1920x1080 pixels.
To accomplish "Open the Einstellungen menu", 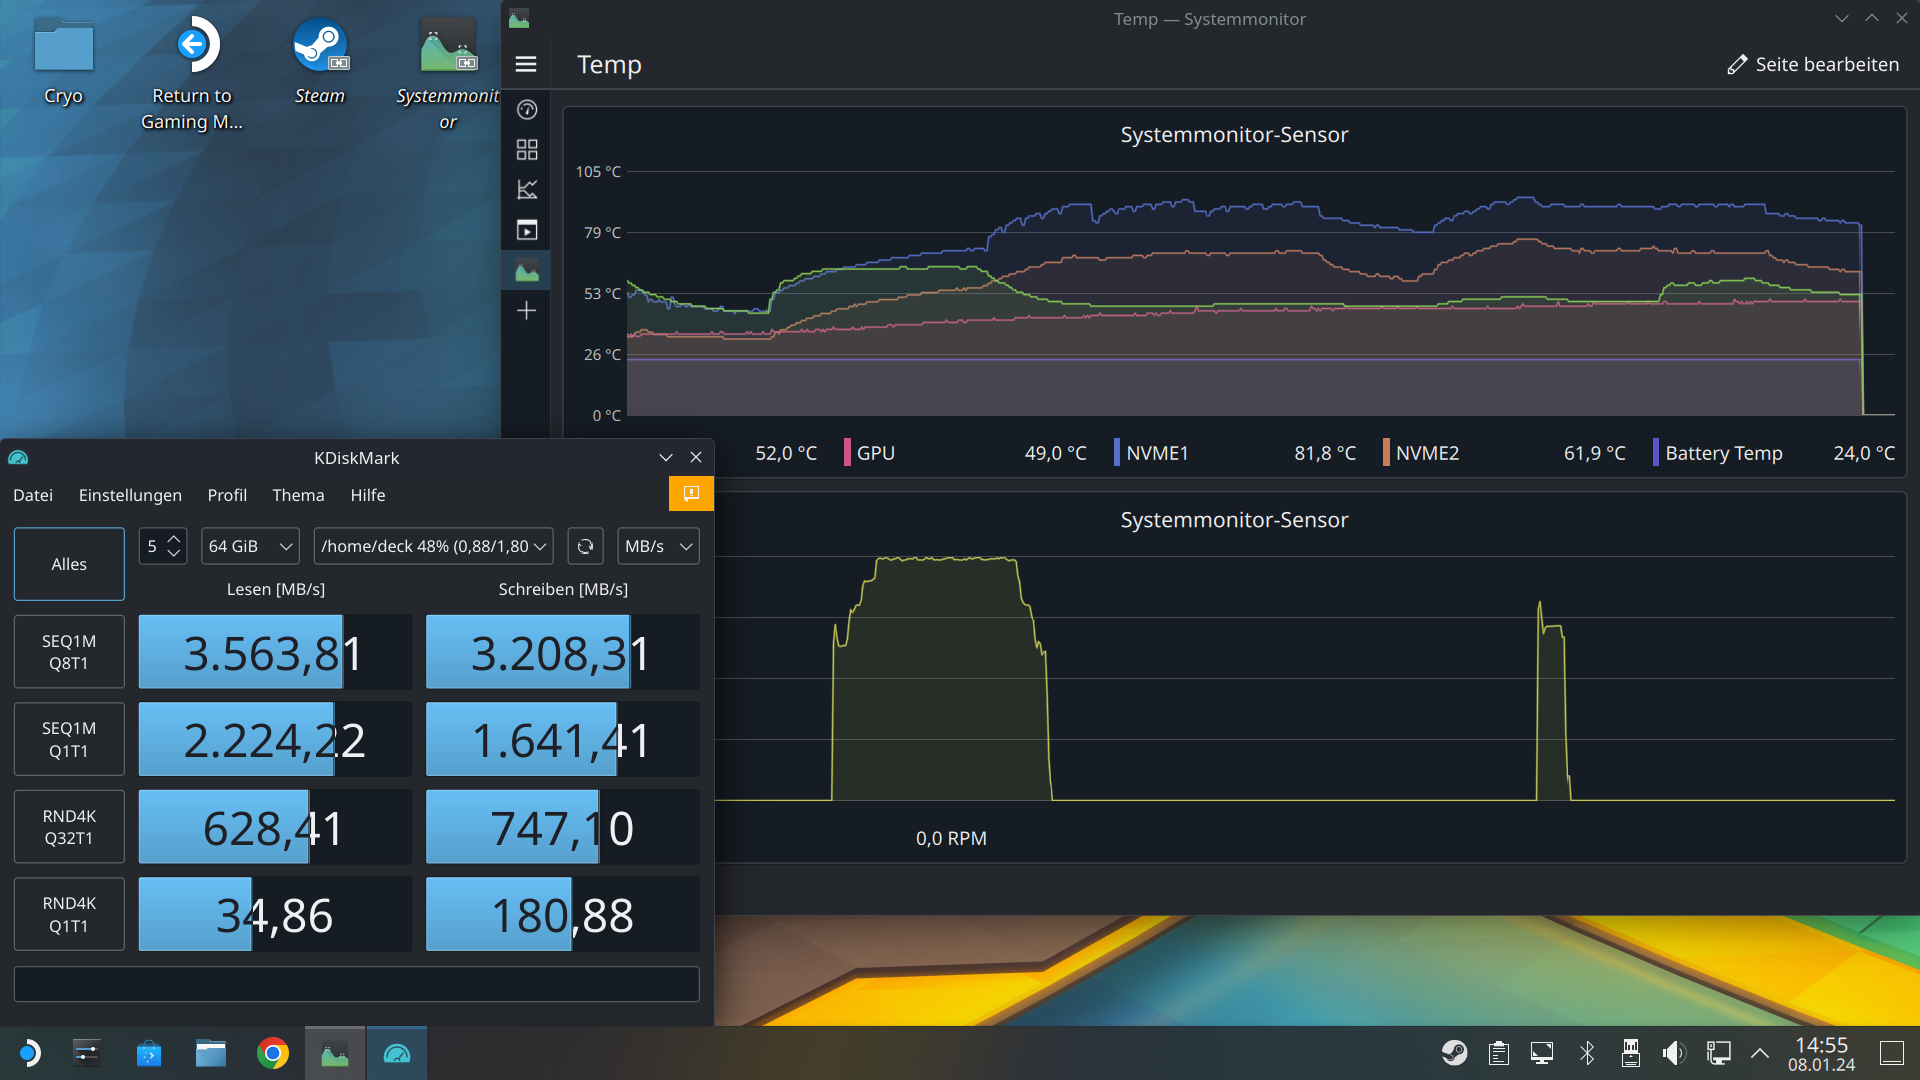I will [130, 495].
